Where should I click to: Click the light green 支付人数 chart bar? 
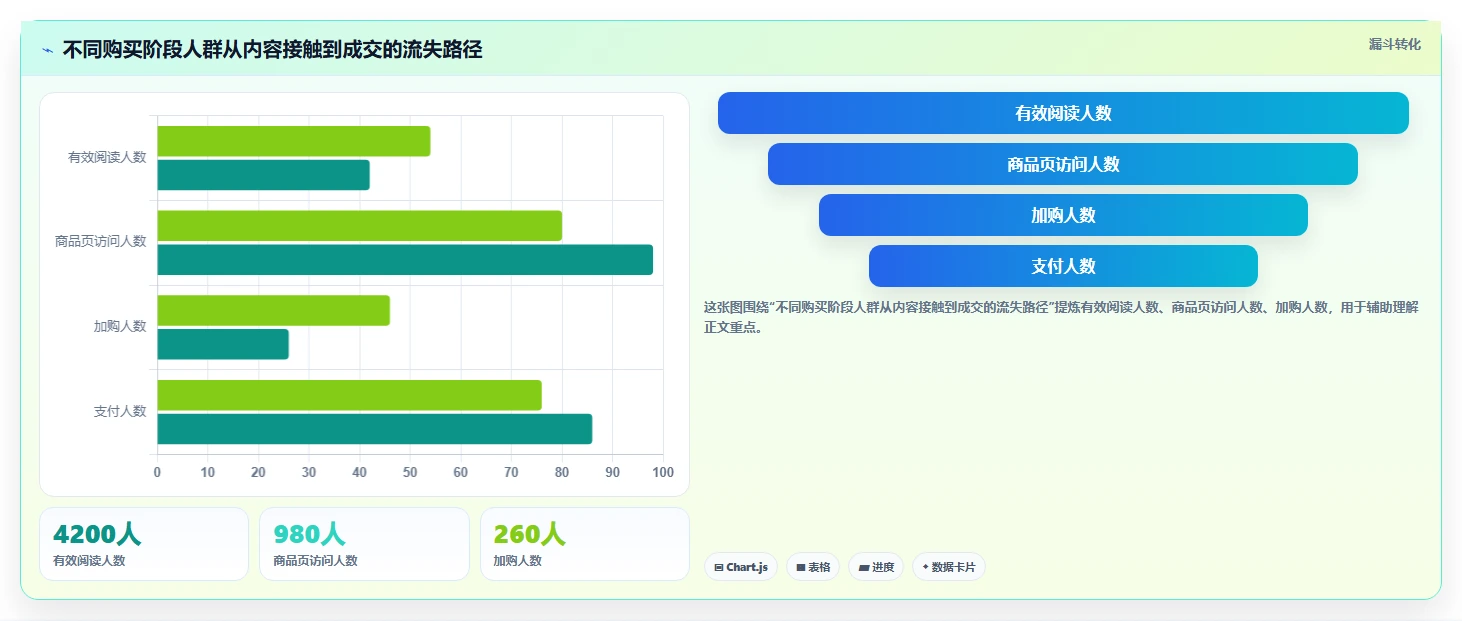349,395
